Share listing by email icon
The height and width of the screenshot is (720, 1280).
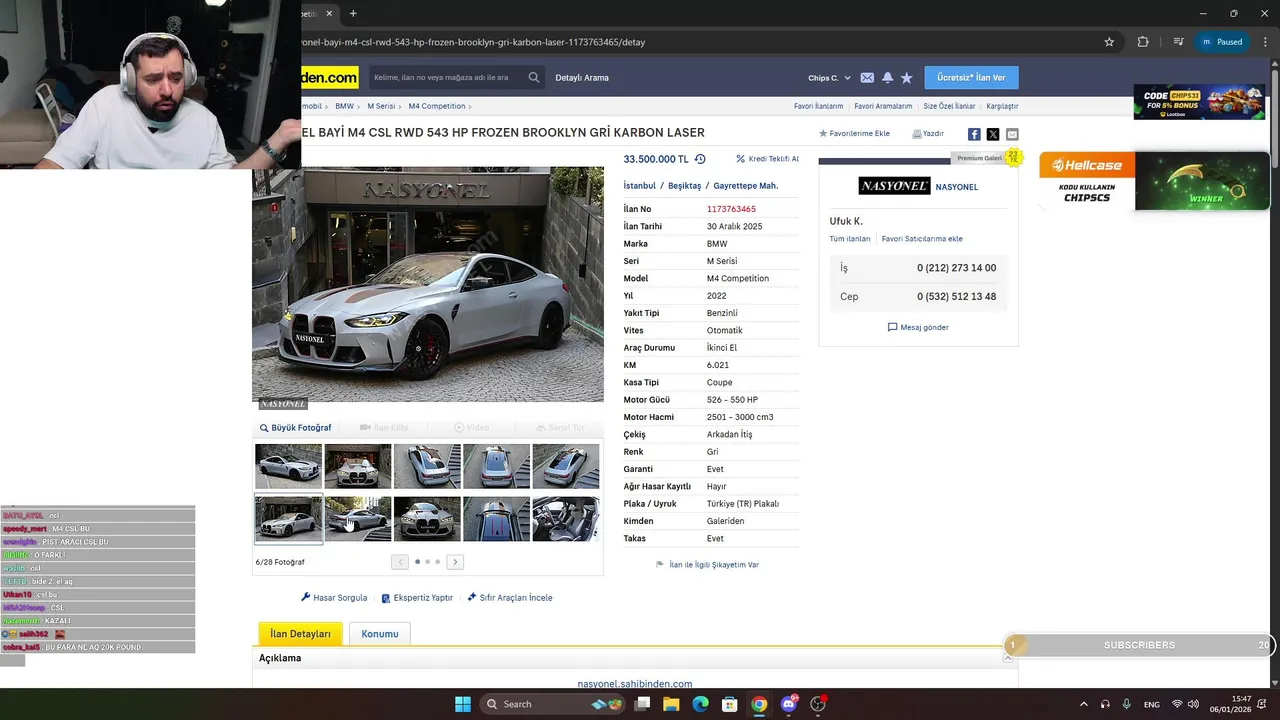(1012, 134)
